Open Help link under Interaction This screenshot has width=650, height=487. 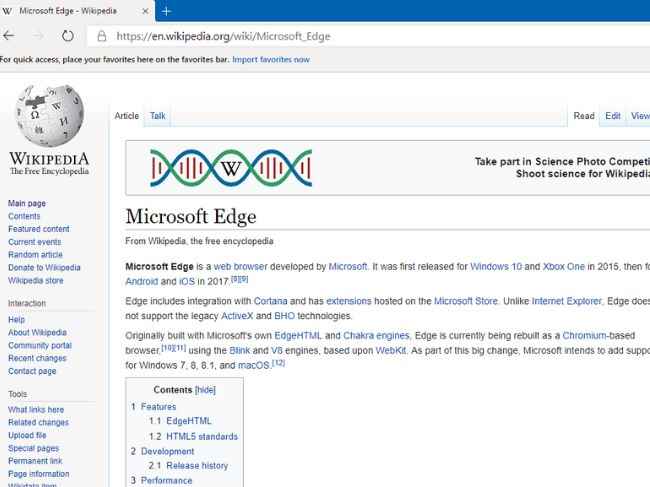(x=17, y=320)
